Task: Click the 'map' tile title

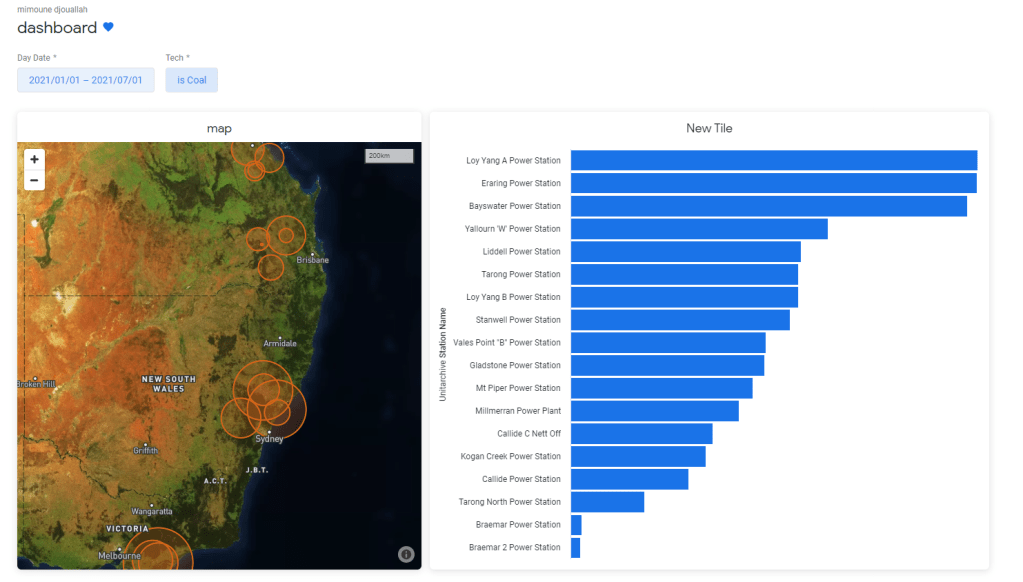Action: [x=219, y=128]
